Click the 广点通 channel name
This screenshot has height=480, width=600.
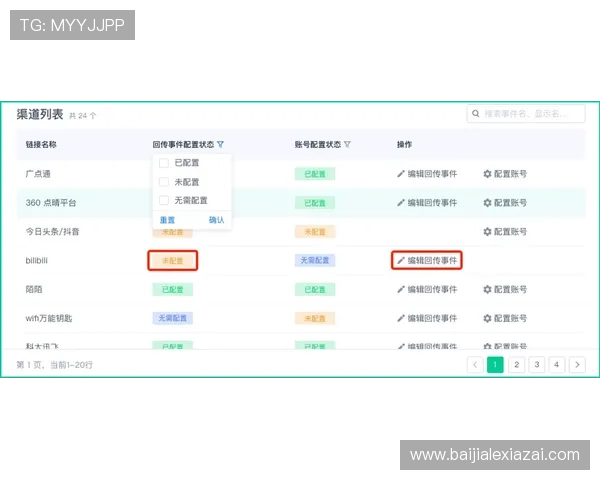click(38, 174)
